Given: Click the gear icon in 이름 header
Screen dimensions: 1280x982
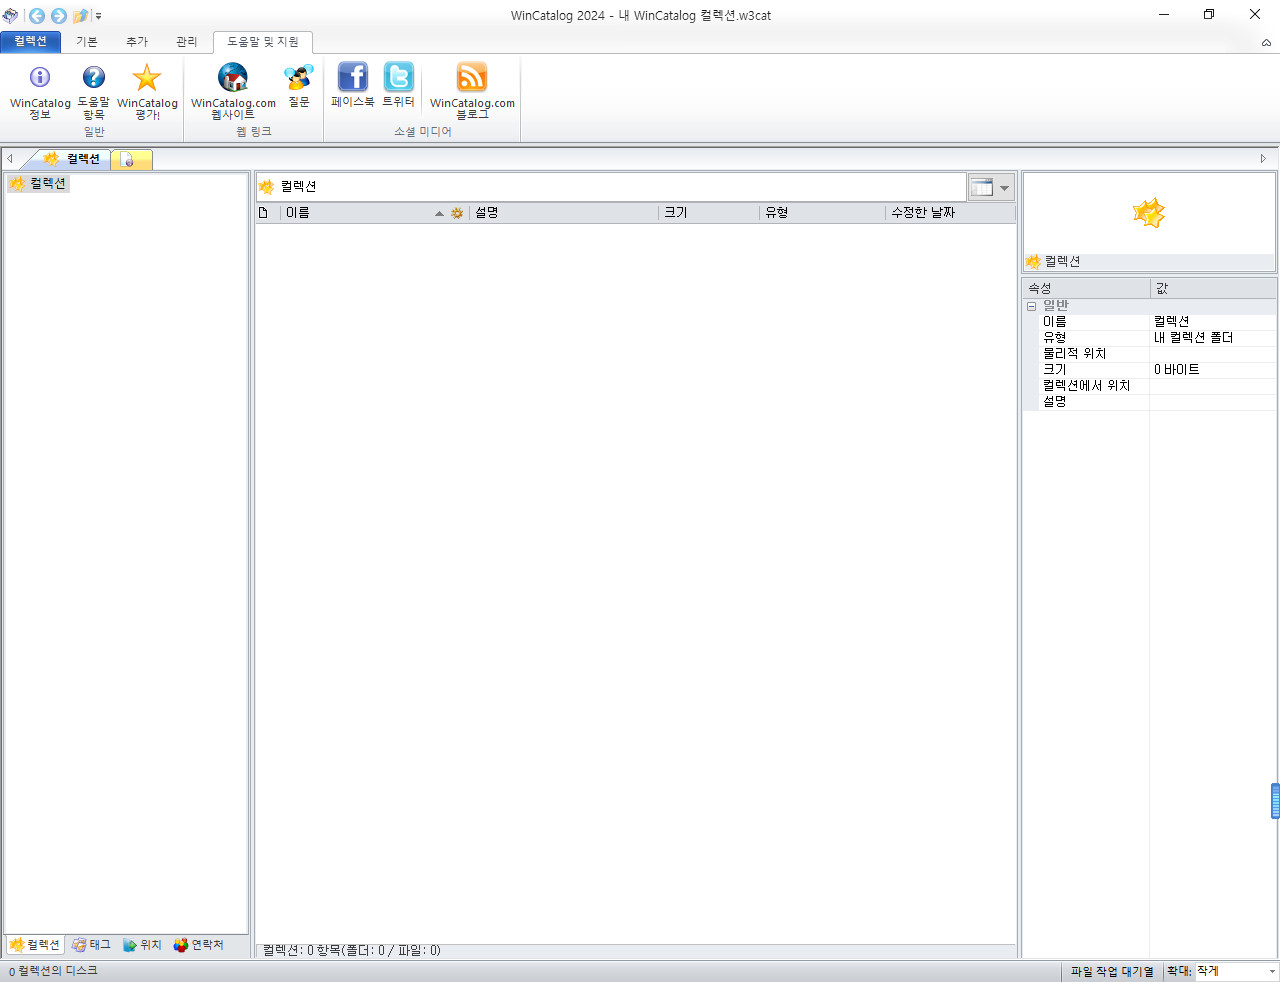Looking at the screenshot, I should (x=457, y=213).
